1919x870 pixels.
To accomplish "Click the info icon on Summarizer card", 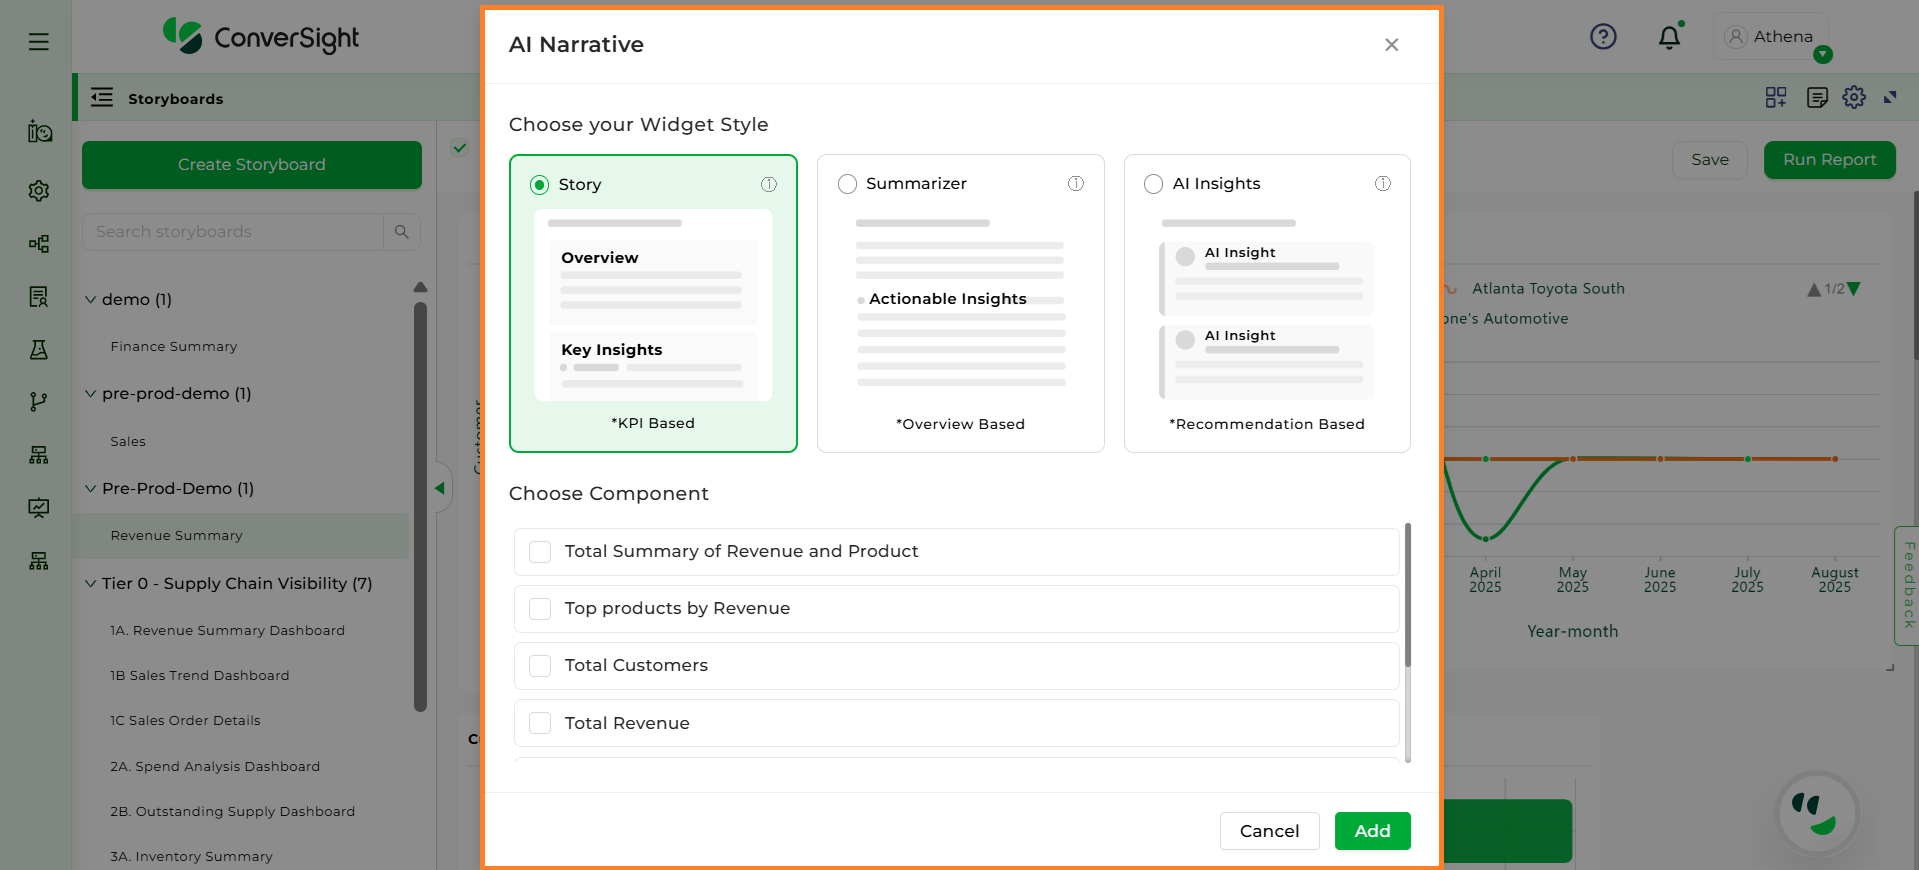I will pyautogui.click(x=1076, y=183).
